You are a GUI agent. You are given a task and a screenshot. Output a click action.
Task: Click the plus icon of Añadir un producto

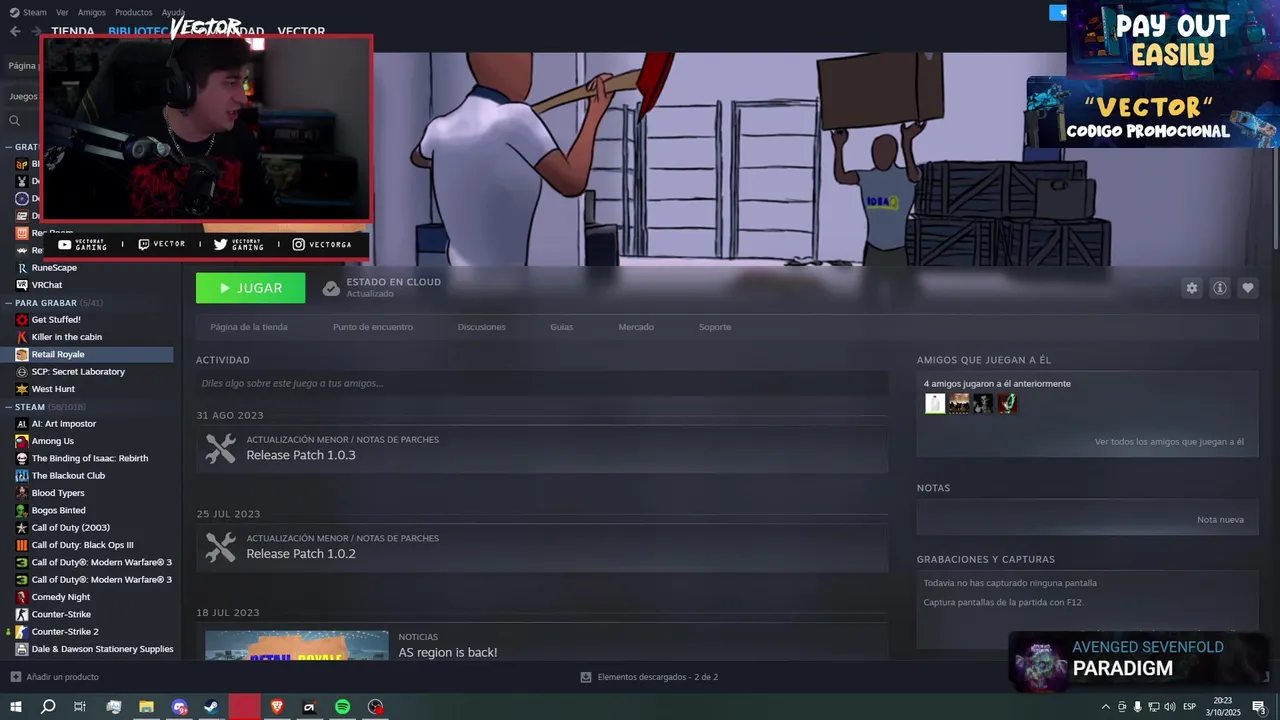tap(15, 677)
